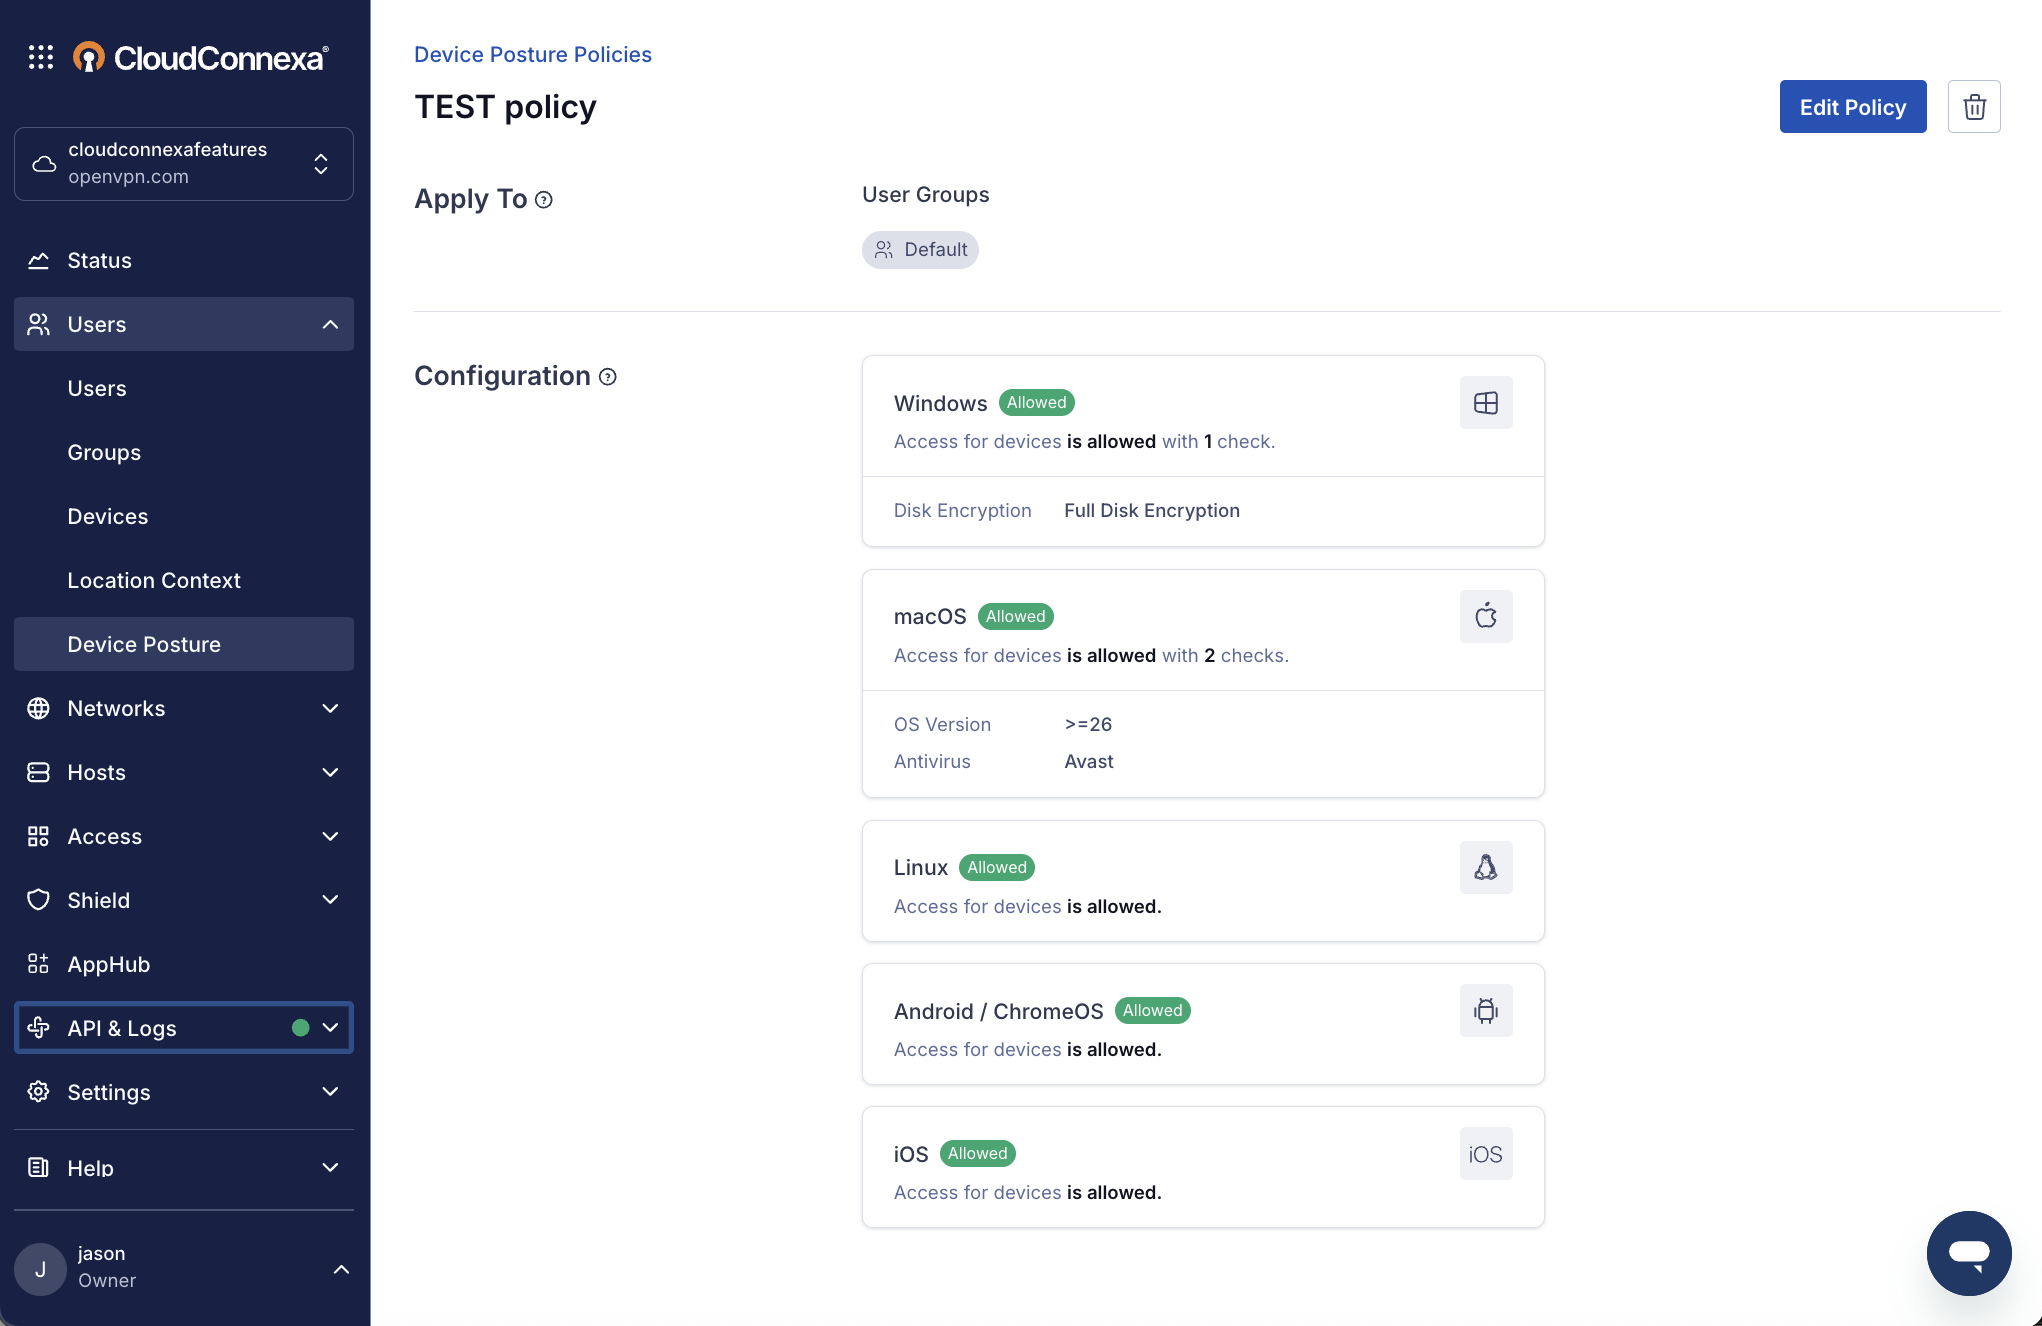2042x1326 pixels.
Task: Click the Linux penguin icon
Action: (1485, 867)
